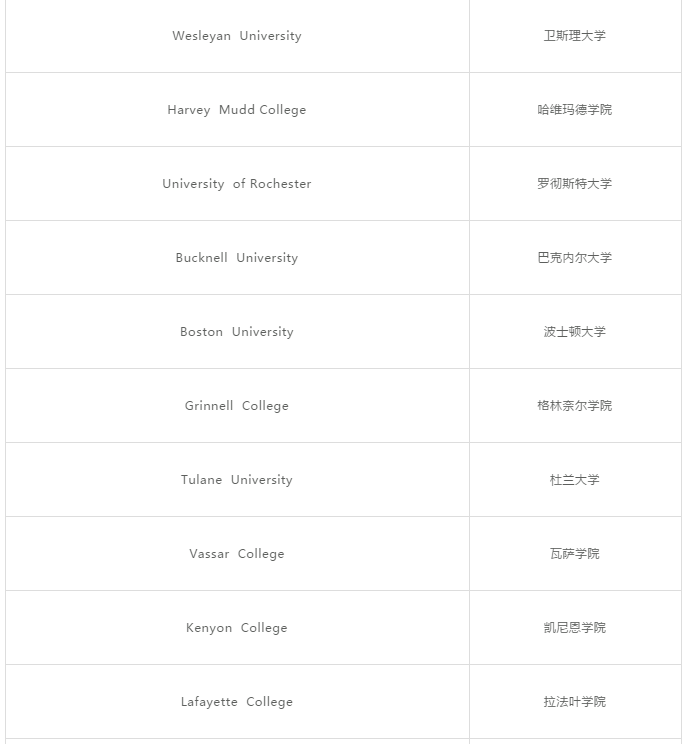The image size is (686, 744).
Task: Select the Chinese name 卫斯理大学
Action: (x=575, y=36)
